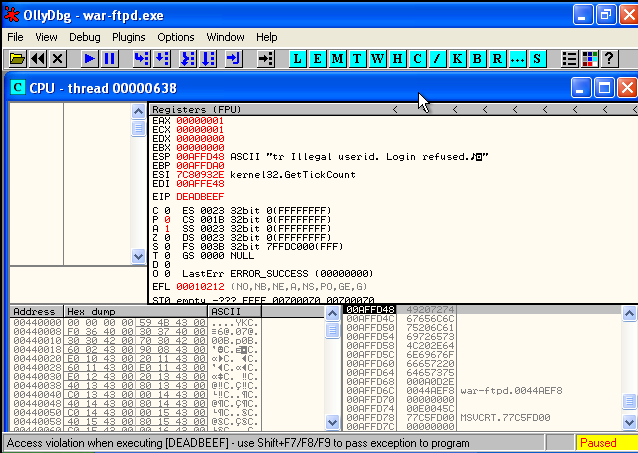Open the View menu
Screen dimensions: 638x453
[46, 37]
